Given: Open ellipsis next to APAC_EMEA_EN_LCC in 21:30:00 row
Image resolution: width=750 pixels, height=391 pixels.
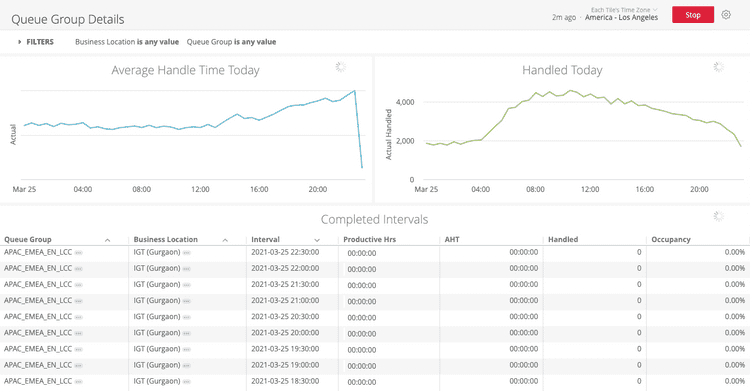Looking at the screenshot, I should (x=78, y=285).
